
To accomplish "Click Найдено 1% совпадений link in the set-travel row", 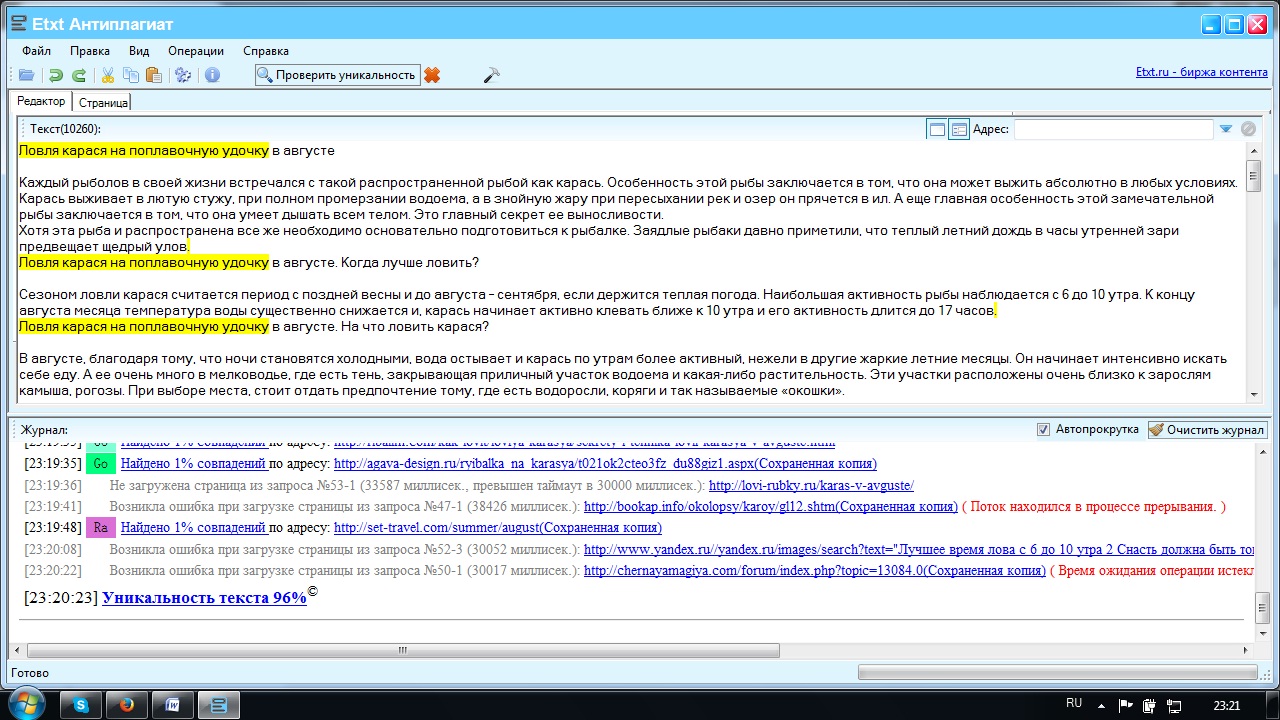I will [x=194, y=528].
